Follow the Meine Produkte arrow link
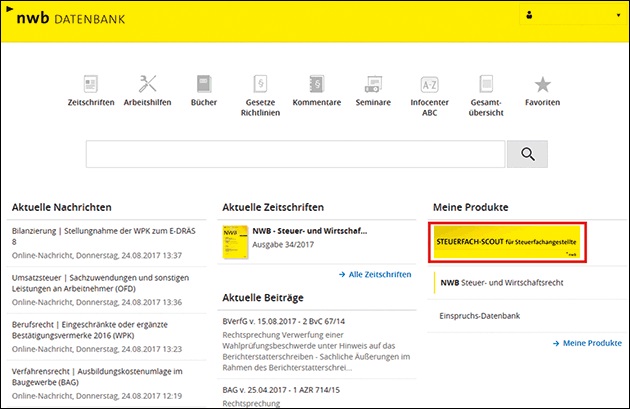The image size is (630, 409). click(586, 343)
